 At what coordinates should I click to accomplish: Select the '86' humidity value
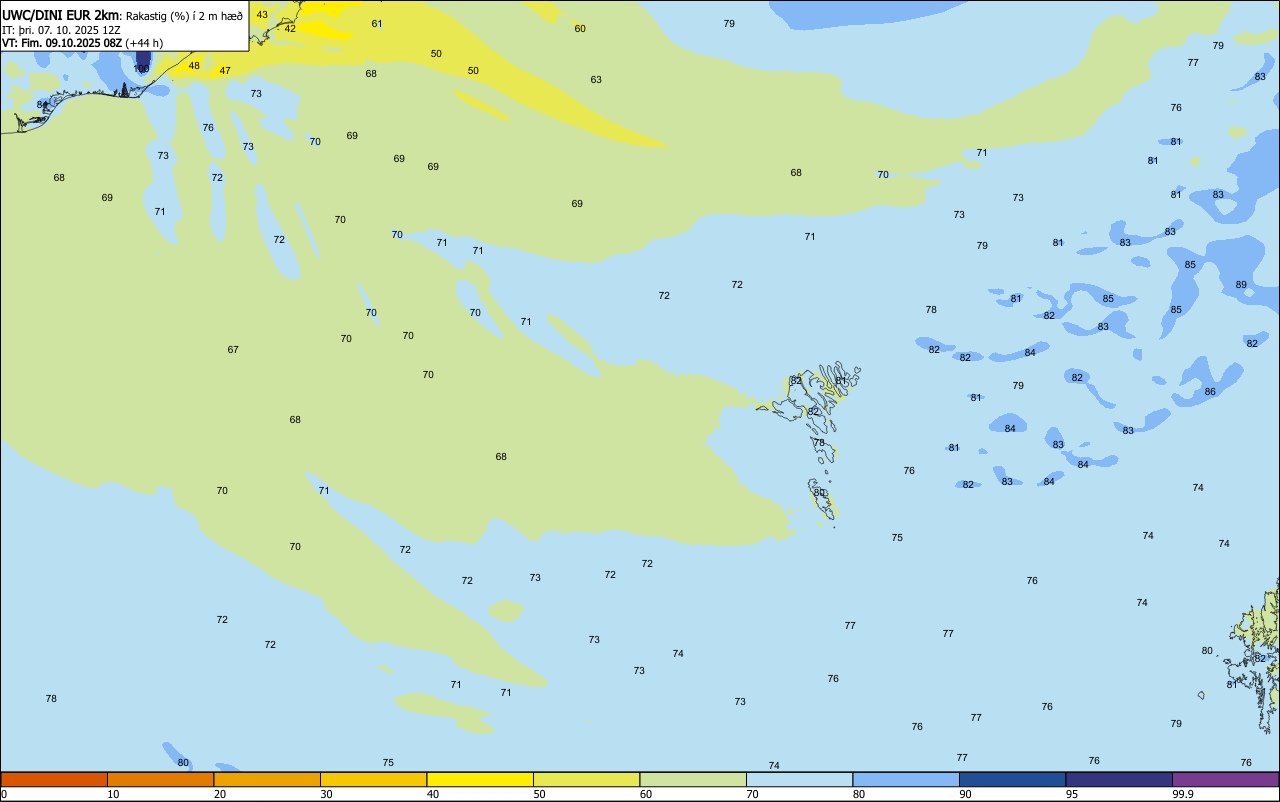pos(1210,392)
